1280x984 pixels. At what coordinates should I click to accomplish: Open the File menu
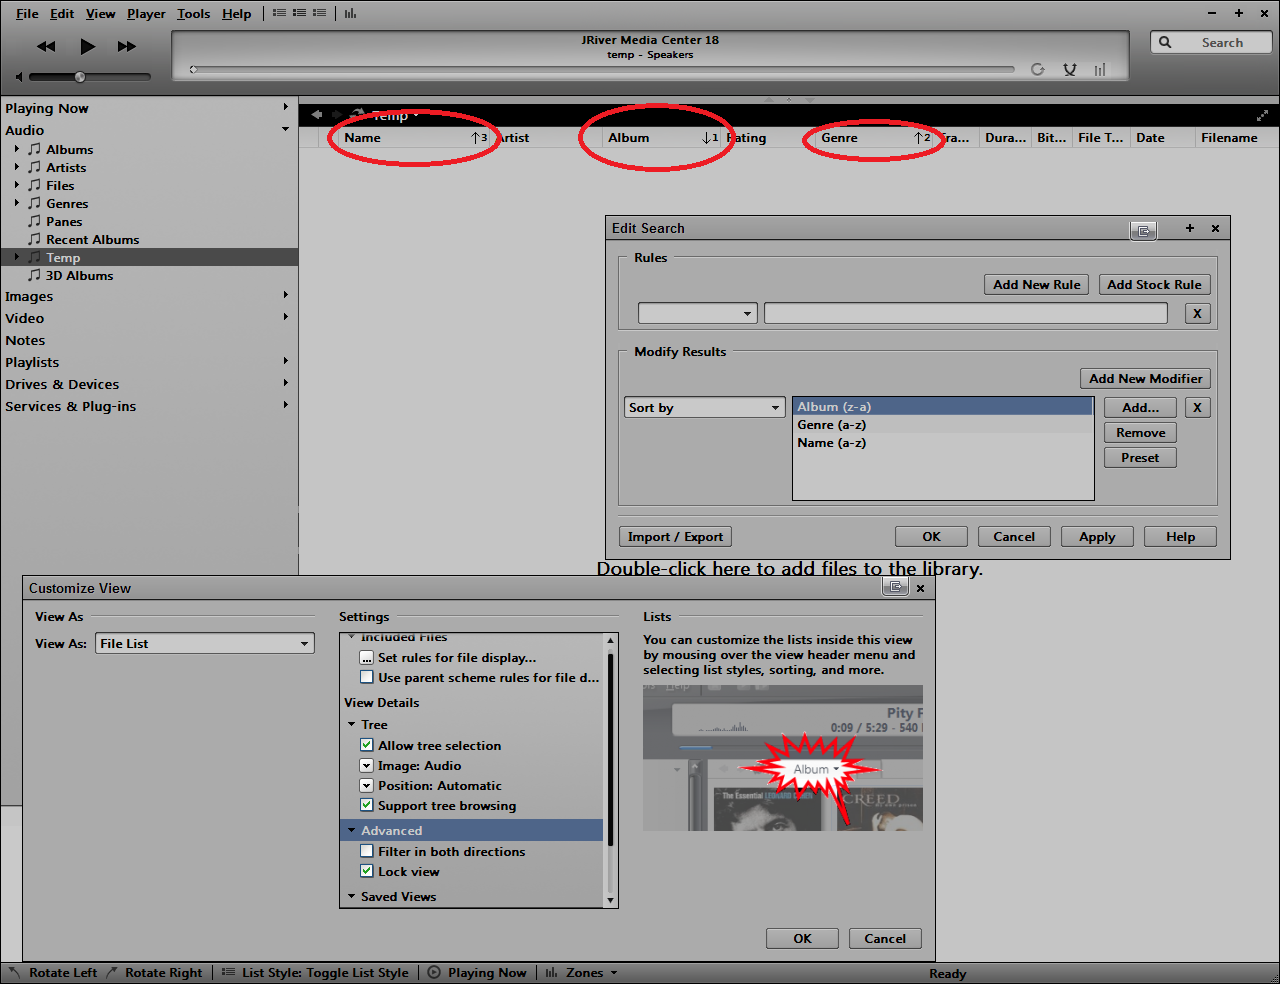[27, 13]
